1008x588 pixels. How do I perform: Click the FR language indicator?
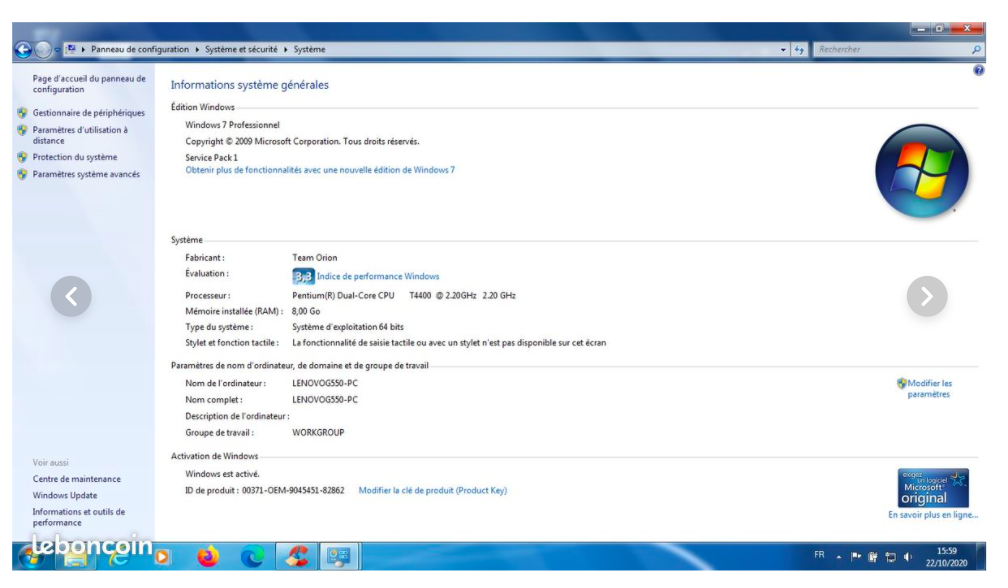click(x=819, y=555)
